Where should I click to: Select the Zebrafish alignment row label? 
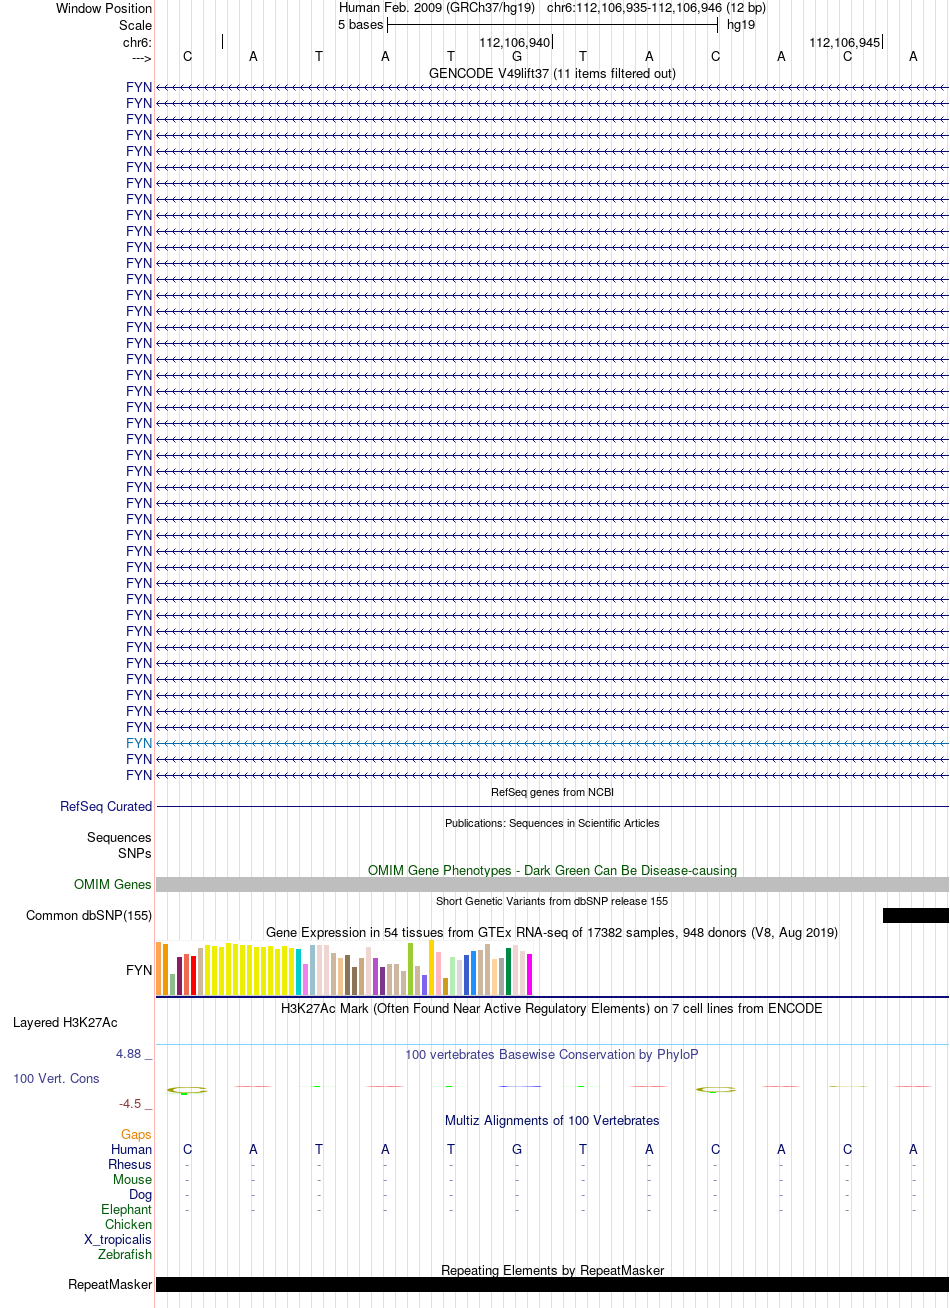tap(125, 1254)
